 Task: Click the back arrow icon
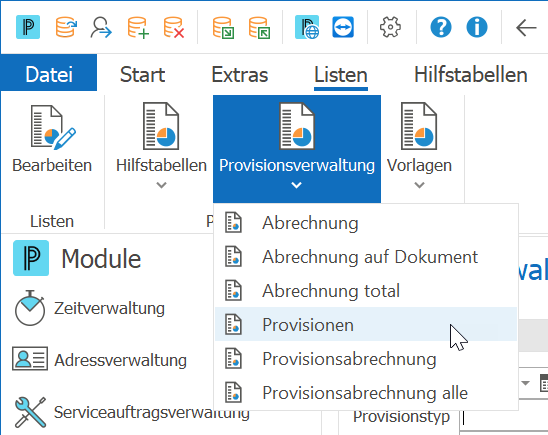pos(526,28)
